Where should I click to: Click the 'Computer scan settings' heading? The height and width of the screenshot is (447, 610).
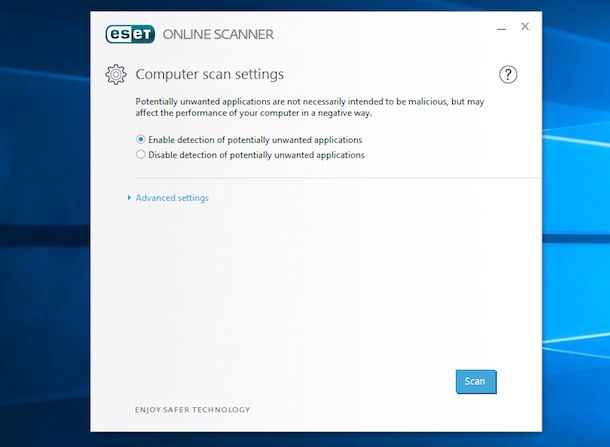(x=210, y=74)
